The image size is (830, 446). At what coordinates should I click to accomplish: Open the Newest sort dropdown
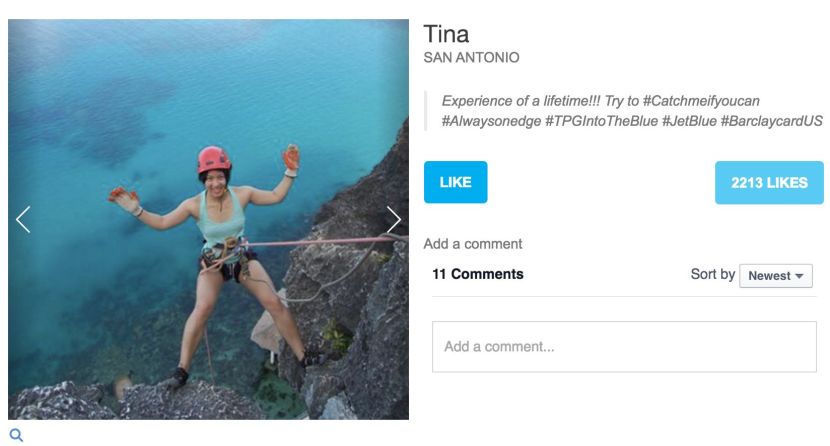click(x=775, y=276)
